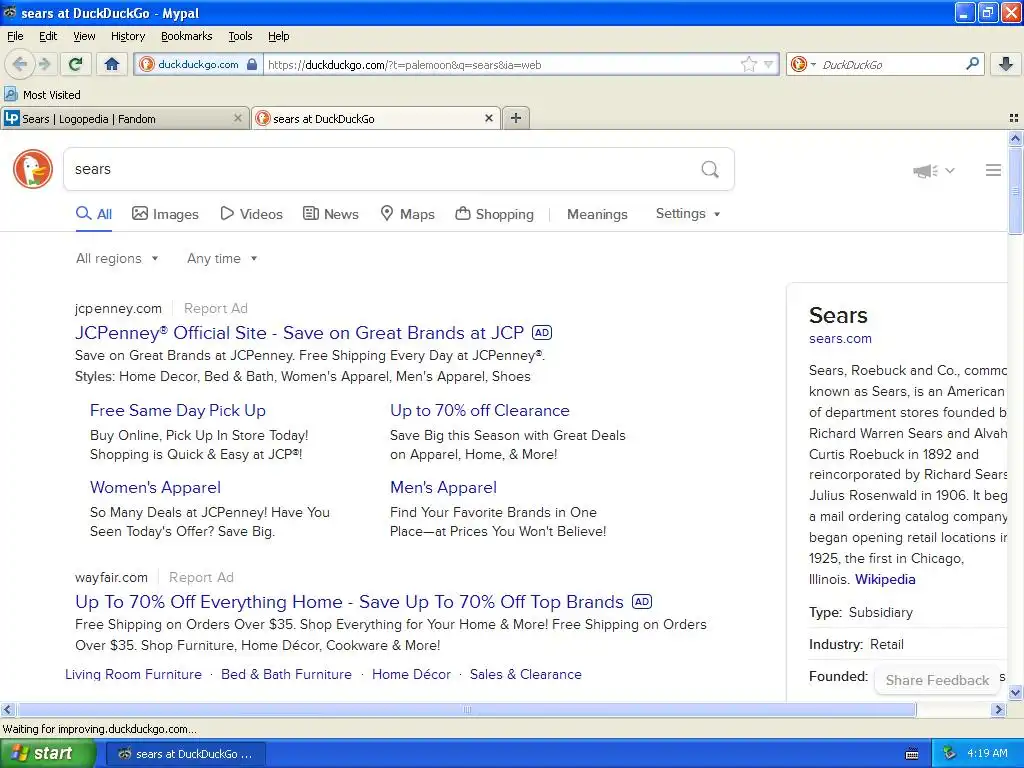The height and width of the screenshot is (768, 1024).
Task: Open the Wikipedia source link
Action: pyautogui.click(x=885, y=579)
